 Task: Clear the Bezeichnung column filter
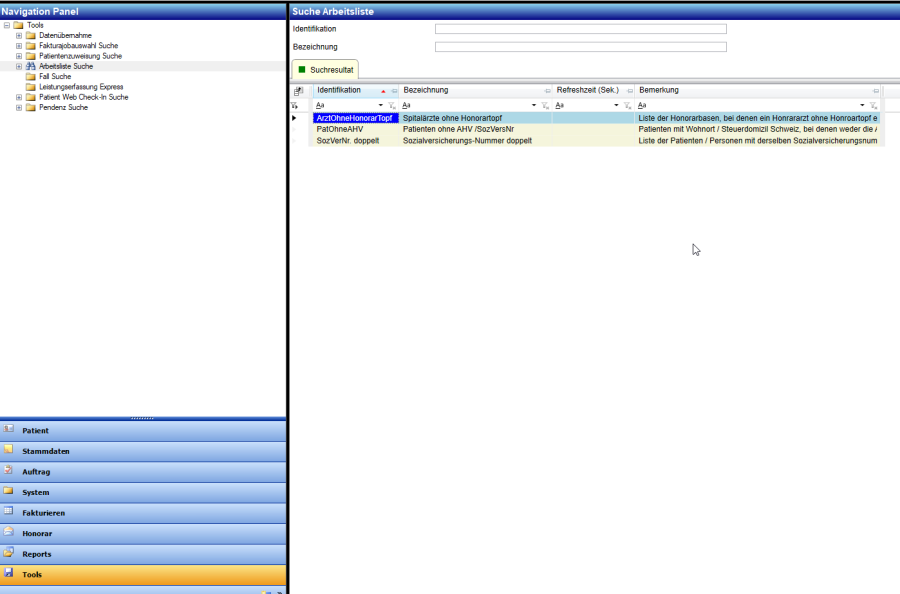[x=545, y=106]
